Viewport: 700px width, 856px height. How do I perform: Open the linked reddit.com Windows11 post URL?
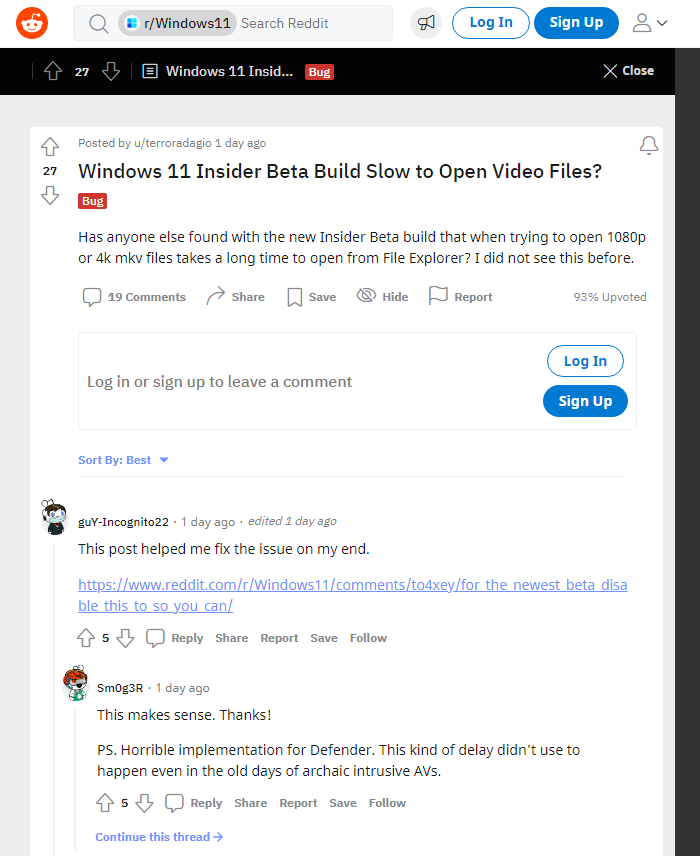pyautogui.click(x=352, y=595)
